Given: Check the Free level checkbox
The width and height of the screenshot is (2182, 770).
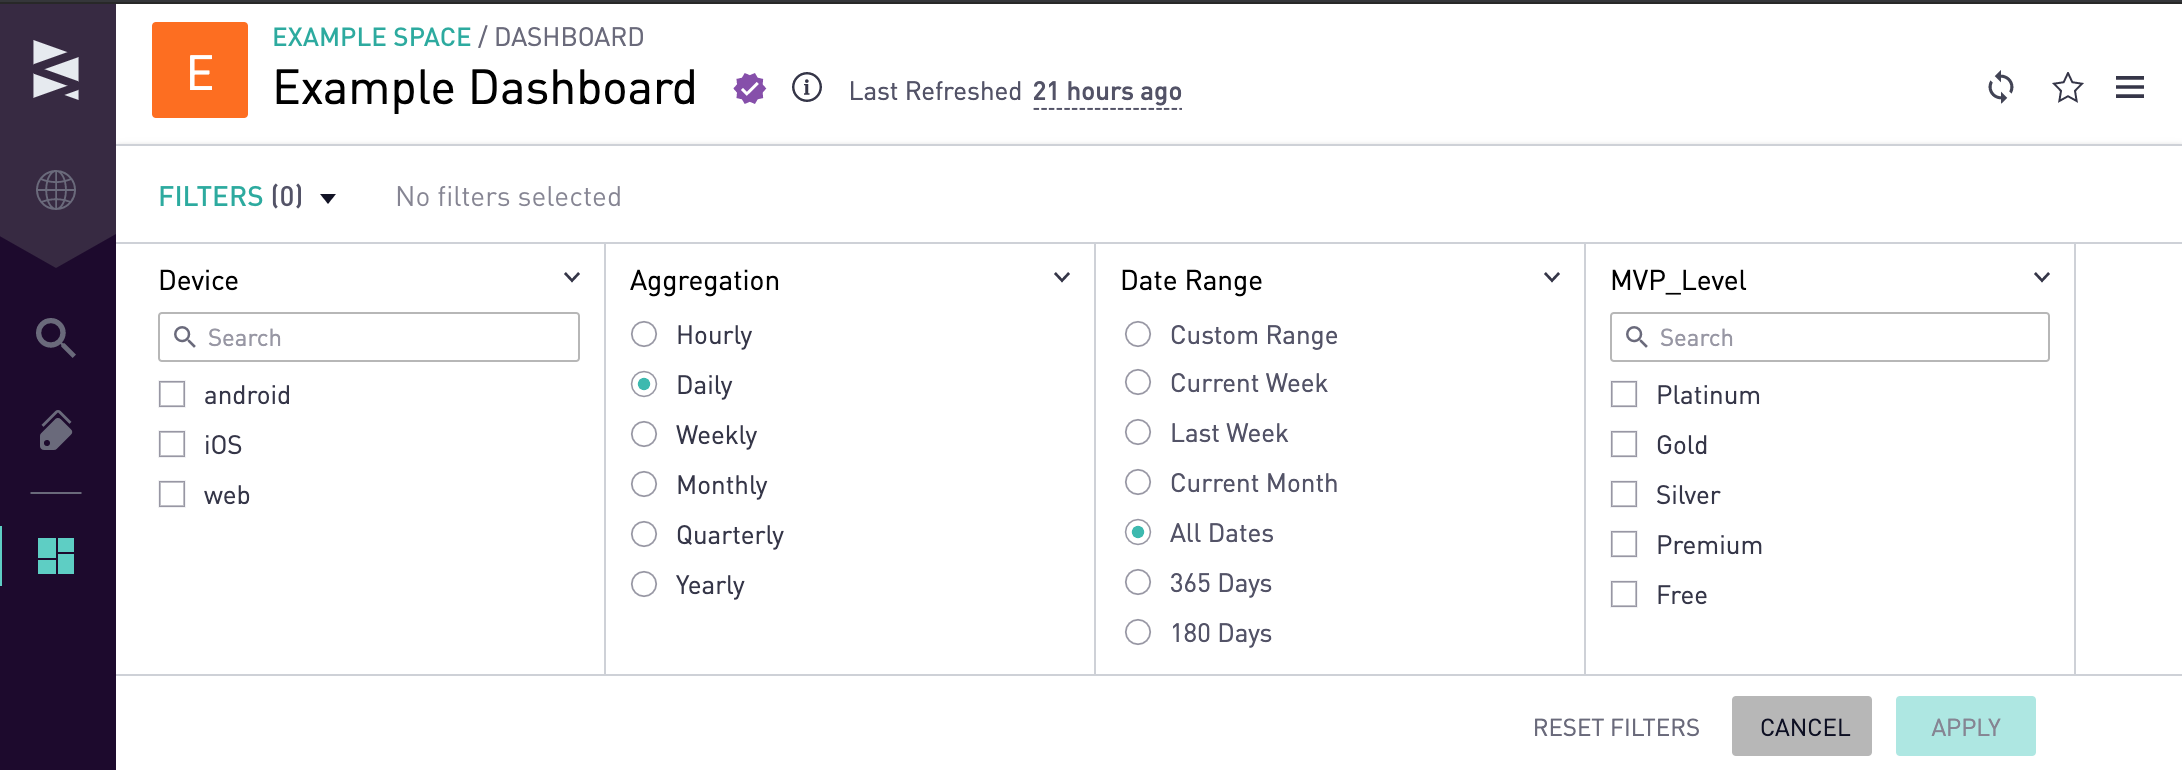Looking at the screenshot, I should tap(1625, 595).
